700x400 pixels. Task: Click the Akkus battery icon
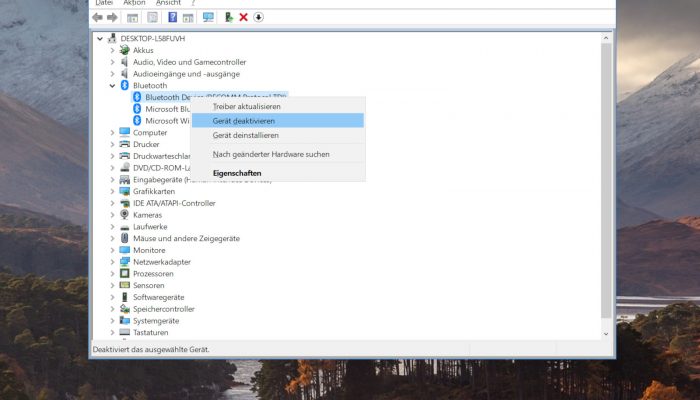click(x=125, y=50)
